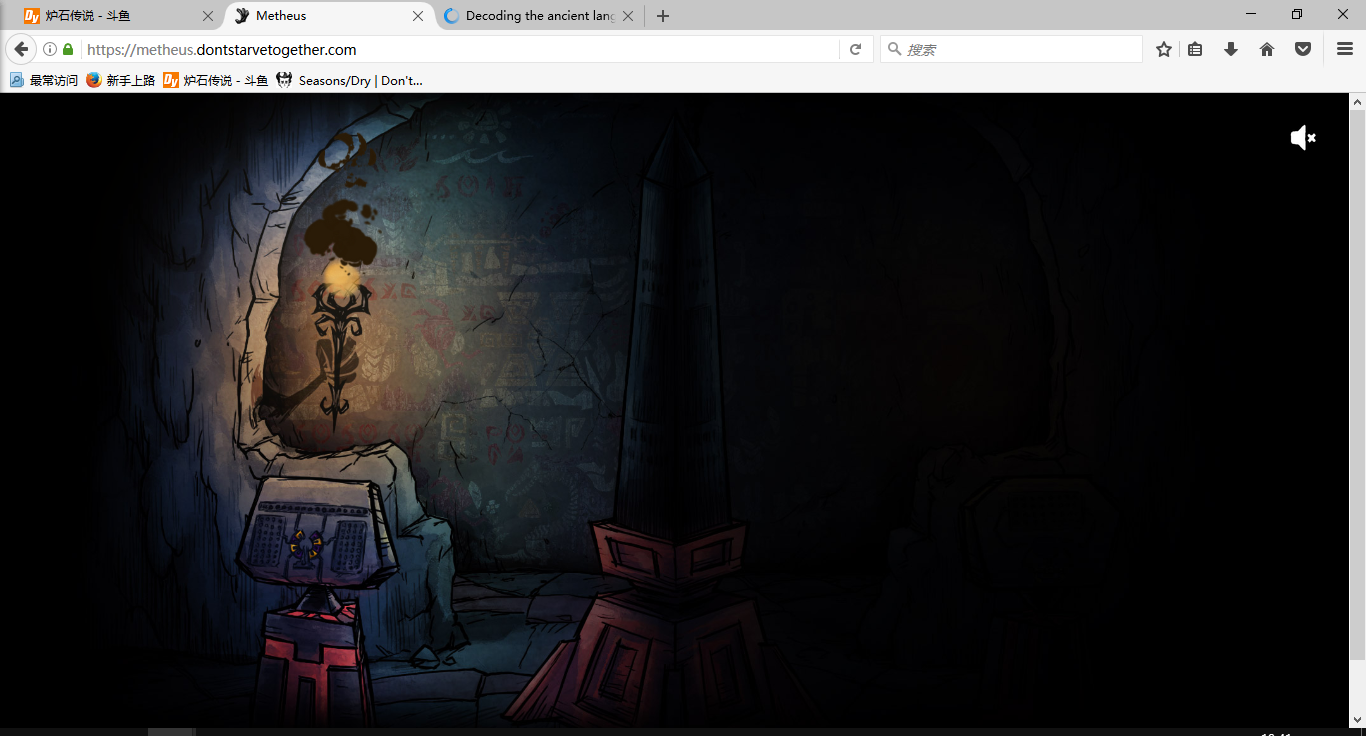The image size is (1366, 736).
Task: Open the 最常访问 bookmarks folder
Action: tap(44, 80)
